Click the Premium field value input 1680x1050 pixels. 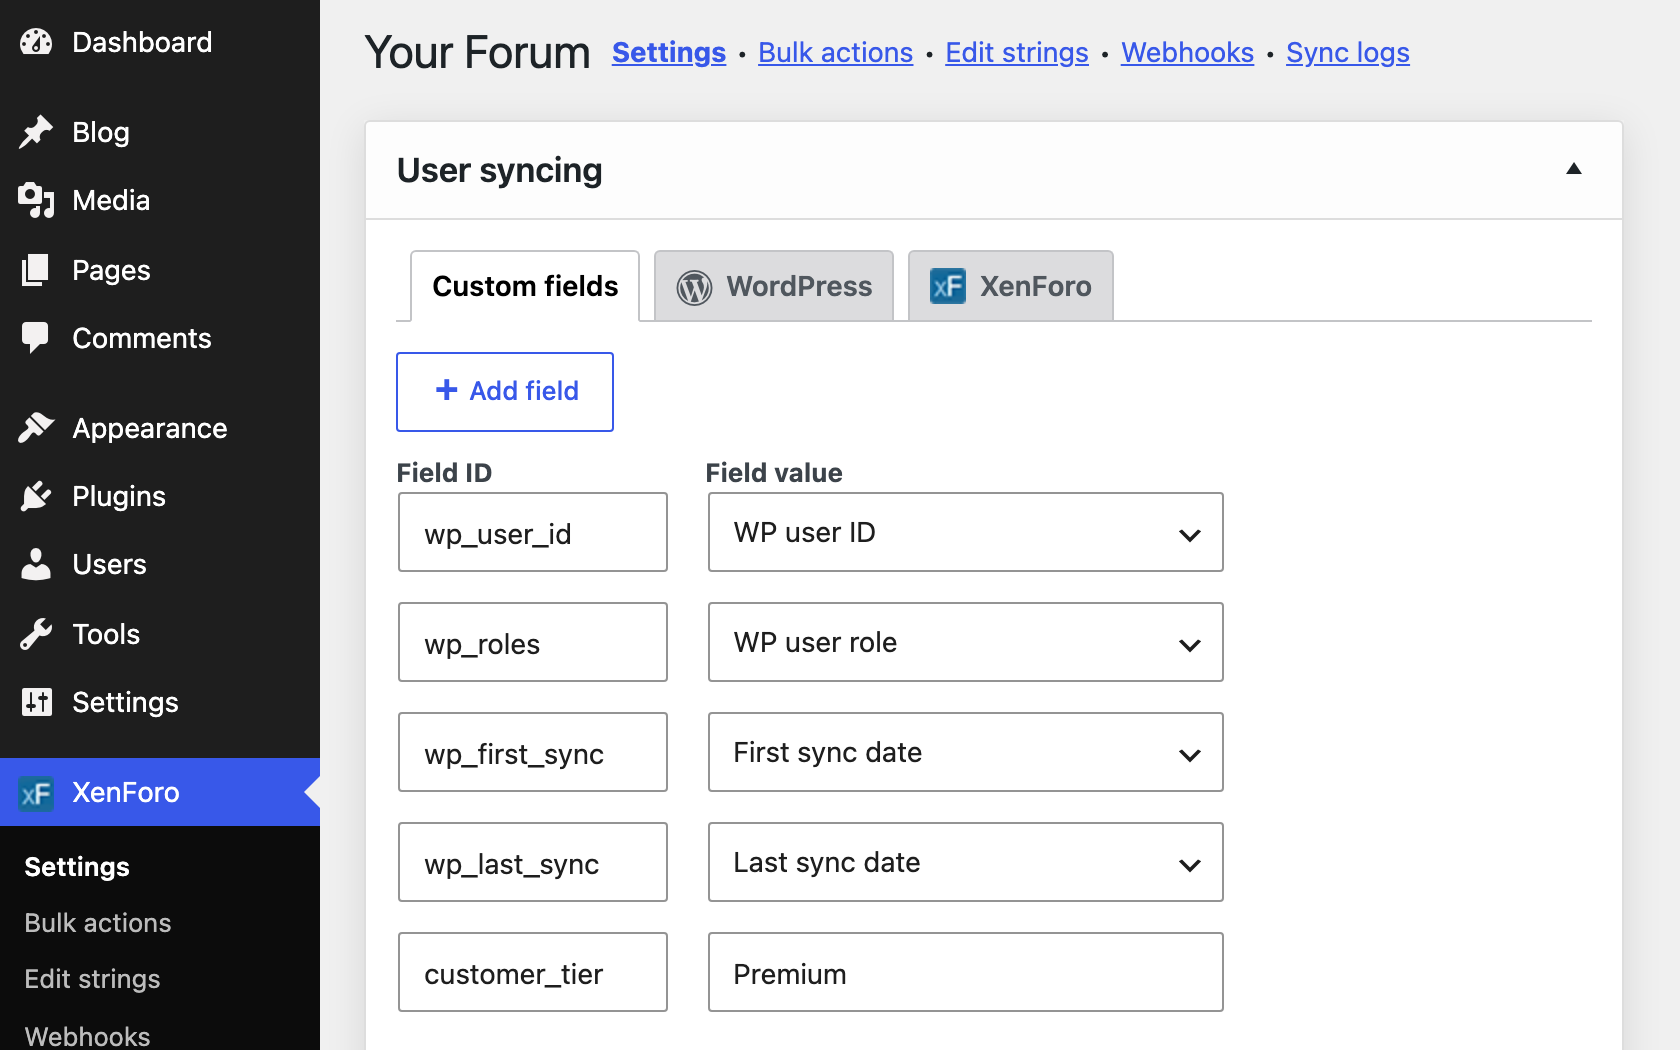966,972
